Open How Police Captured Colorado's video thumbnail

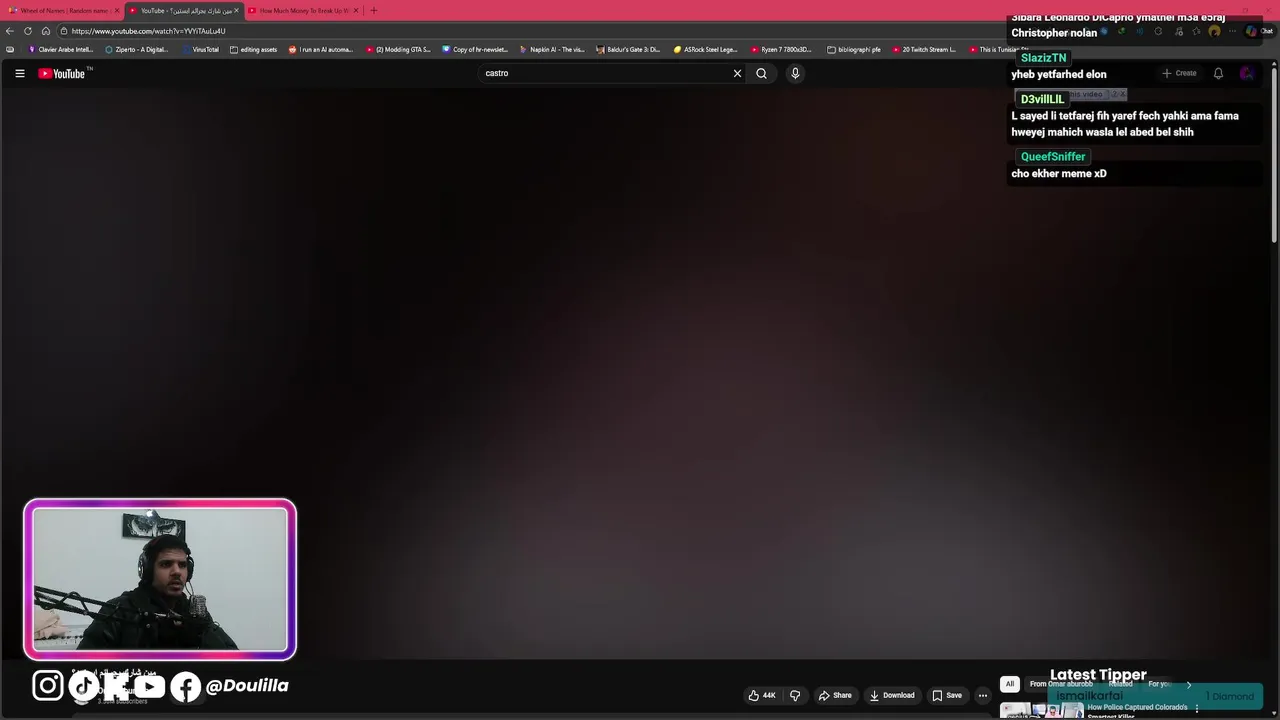click(x=1042, y=711)
